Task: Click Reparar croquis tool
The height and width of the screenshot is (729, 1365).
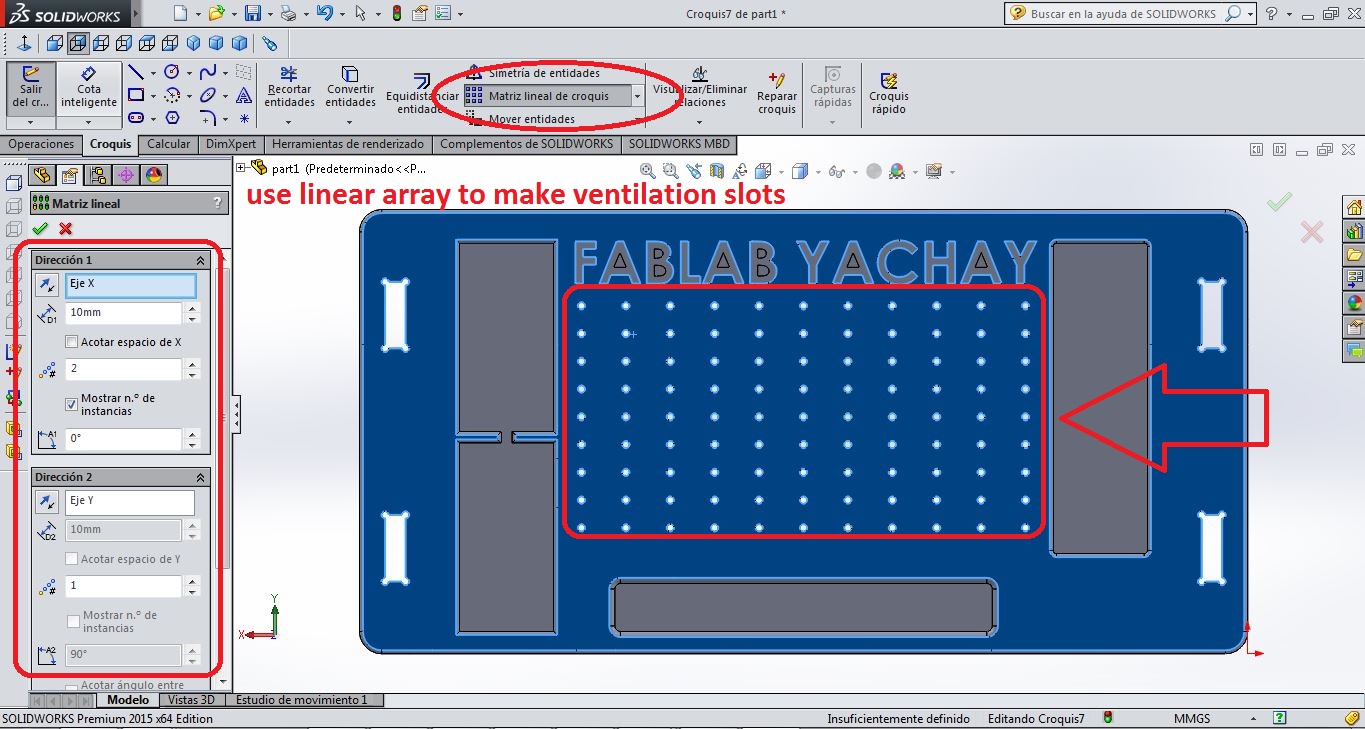Action: tap(777, 92)
